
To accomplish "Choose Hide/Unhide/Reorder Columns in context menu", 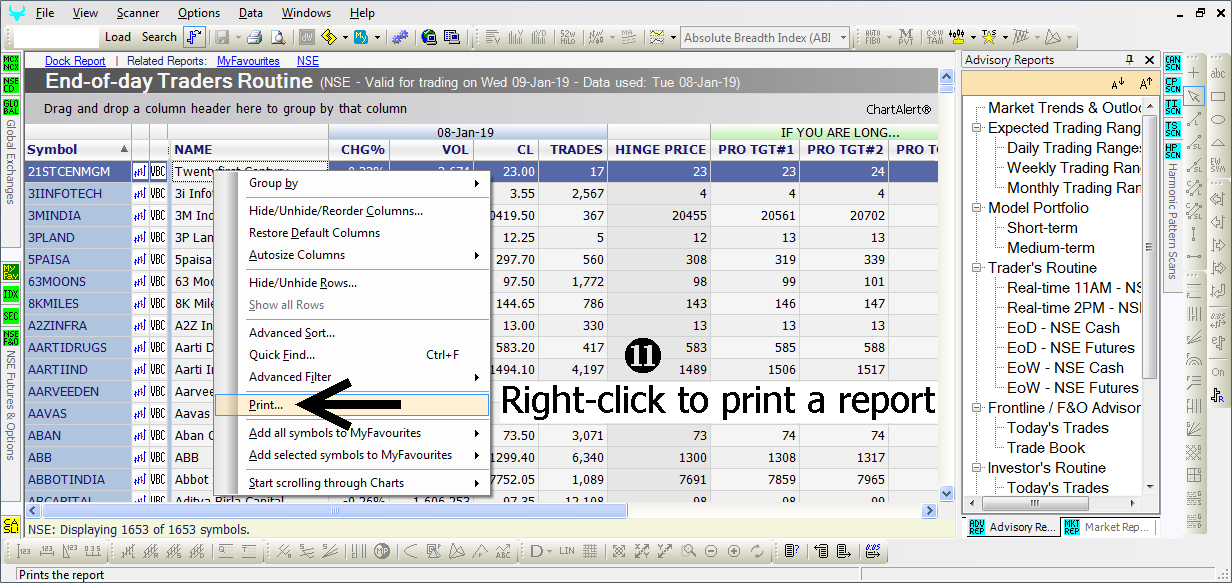I will point(364,211).
